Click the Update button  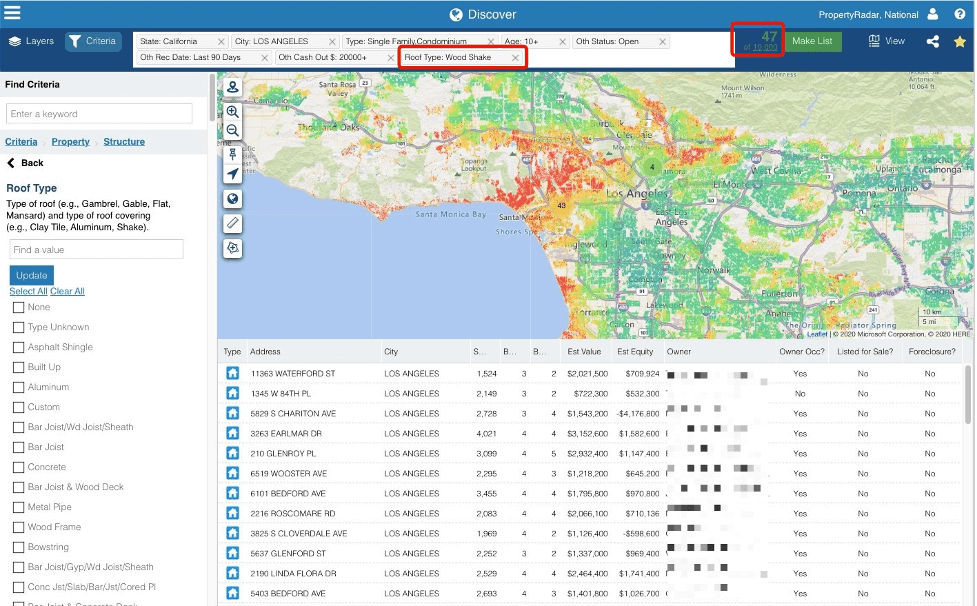[x=32, y=275]
